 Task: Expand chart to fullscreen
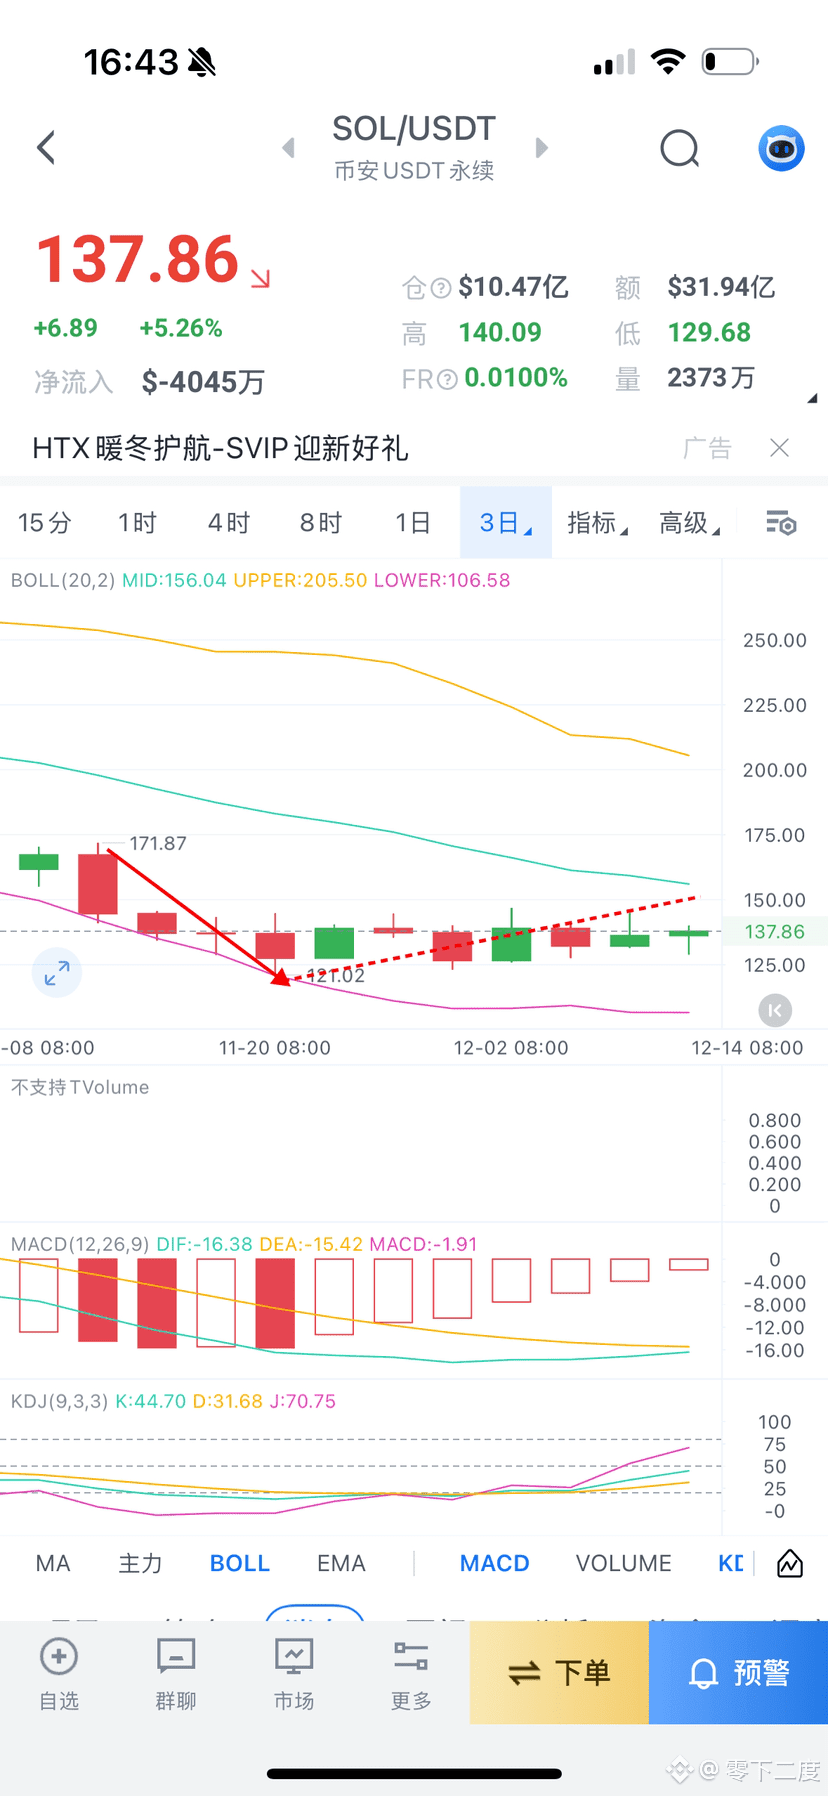click(57, 972)
